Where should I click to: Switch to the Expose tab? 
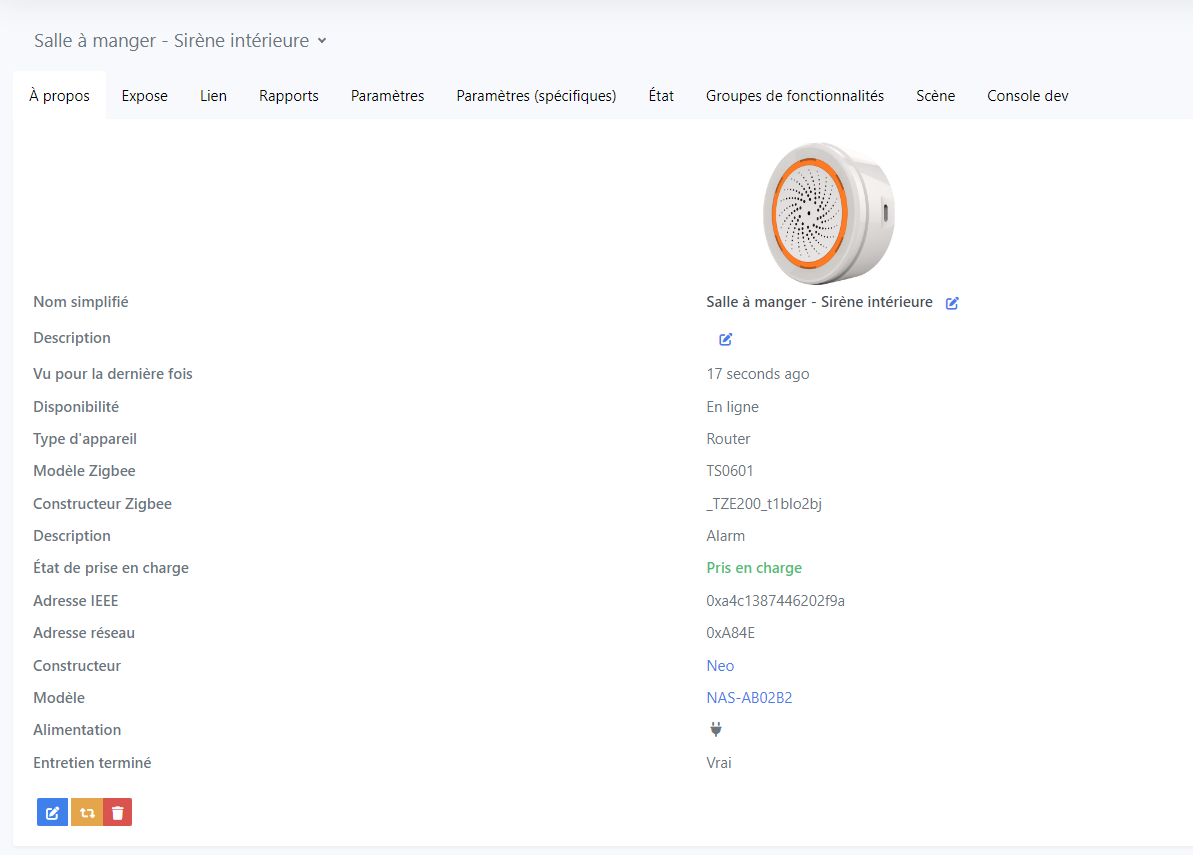point(144,96)
